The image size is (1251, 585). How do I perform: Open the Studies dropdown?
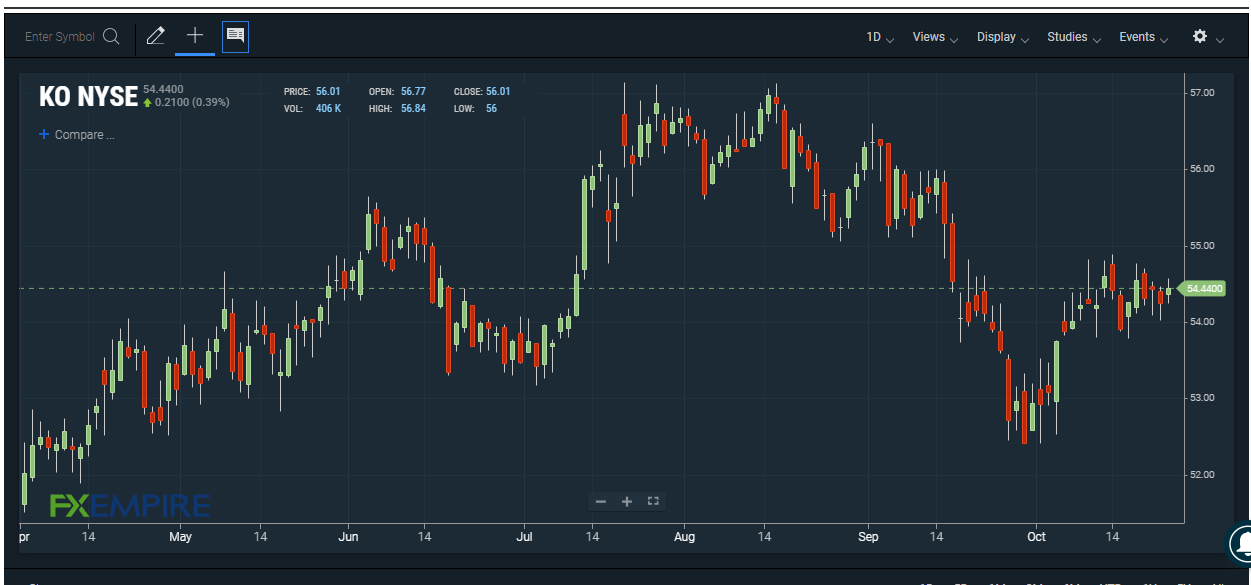click(1074, 37)
